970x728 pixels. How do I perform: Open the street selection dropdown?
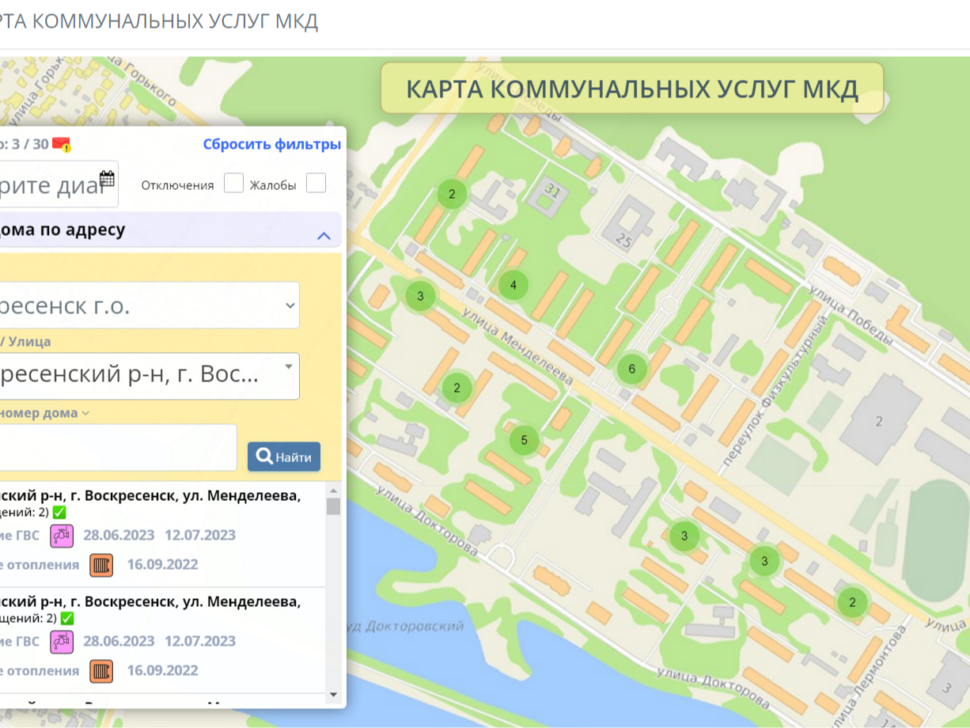150,376
